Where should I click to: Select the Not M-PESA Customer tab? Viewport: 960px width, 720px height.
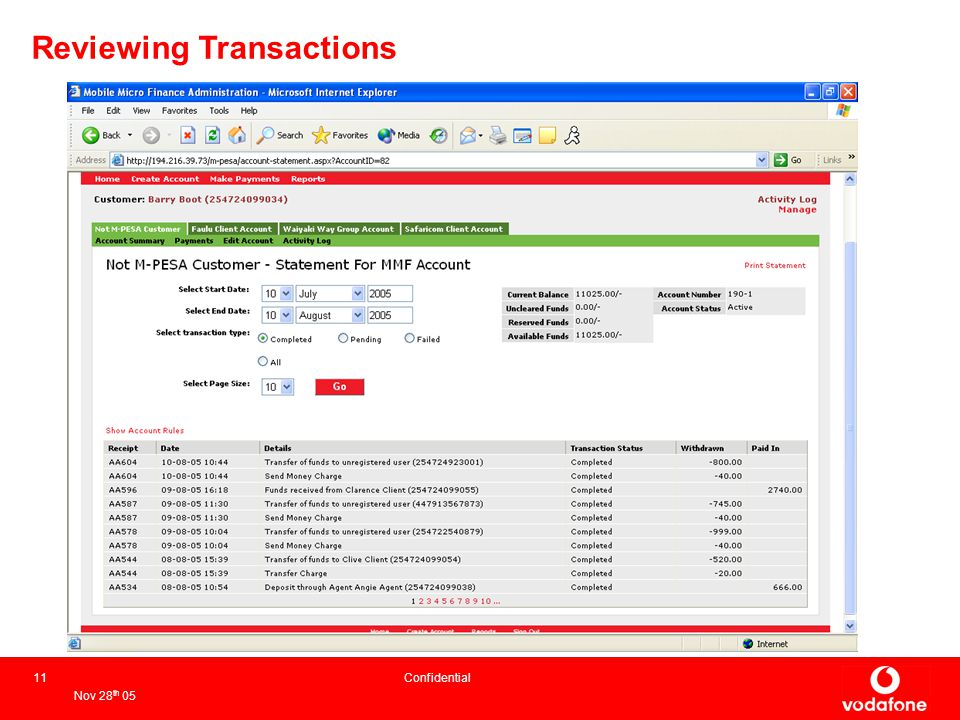tap(138, 229)
